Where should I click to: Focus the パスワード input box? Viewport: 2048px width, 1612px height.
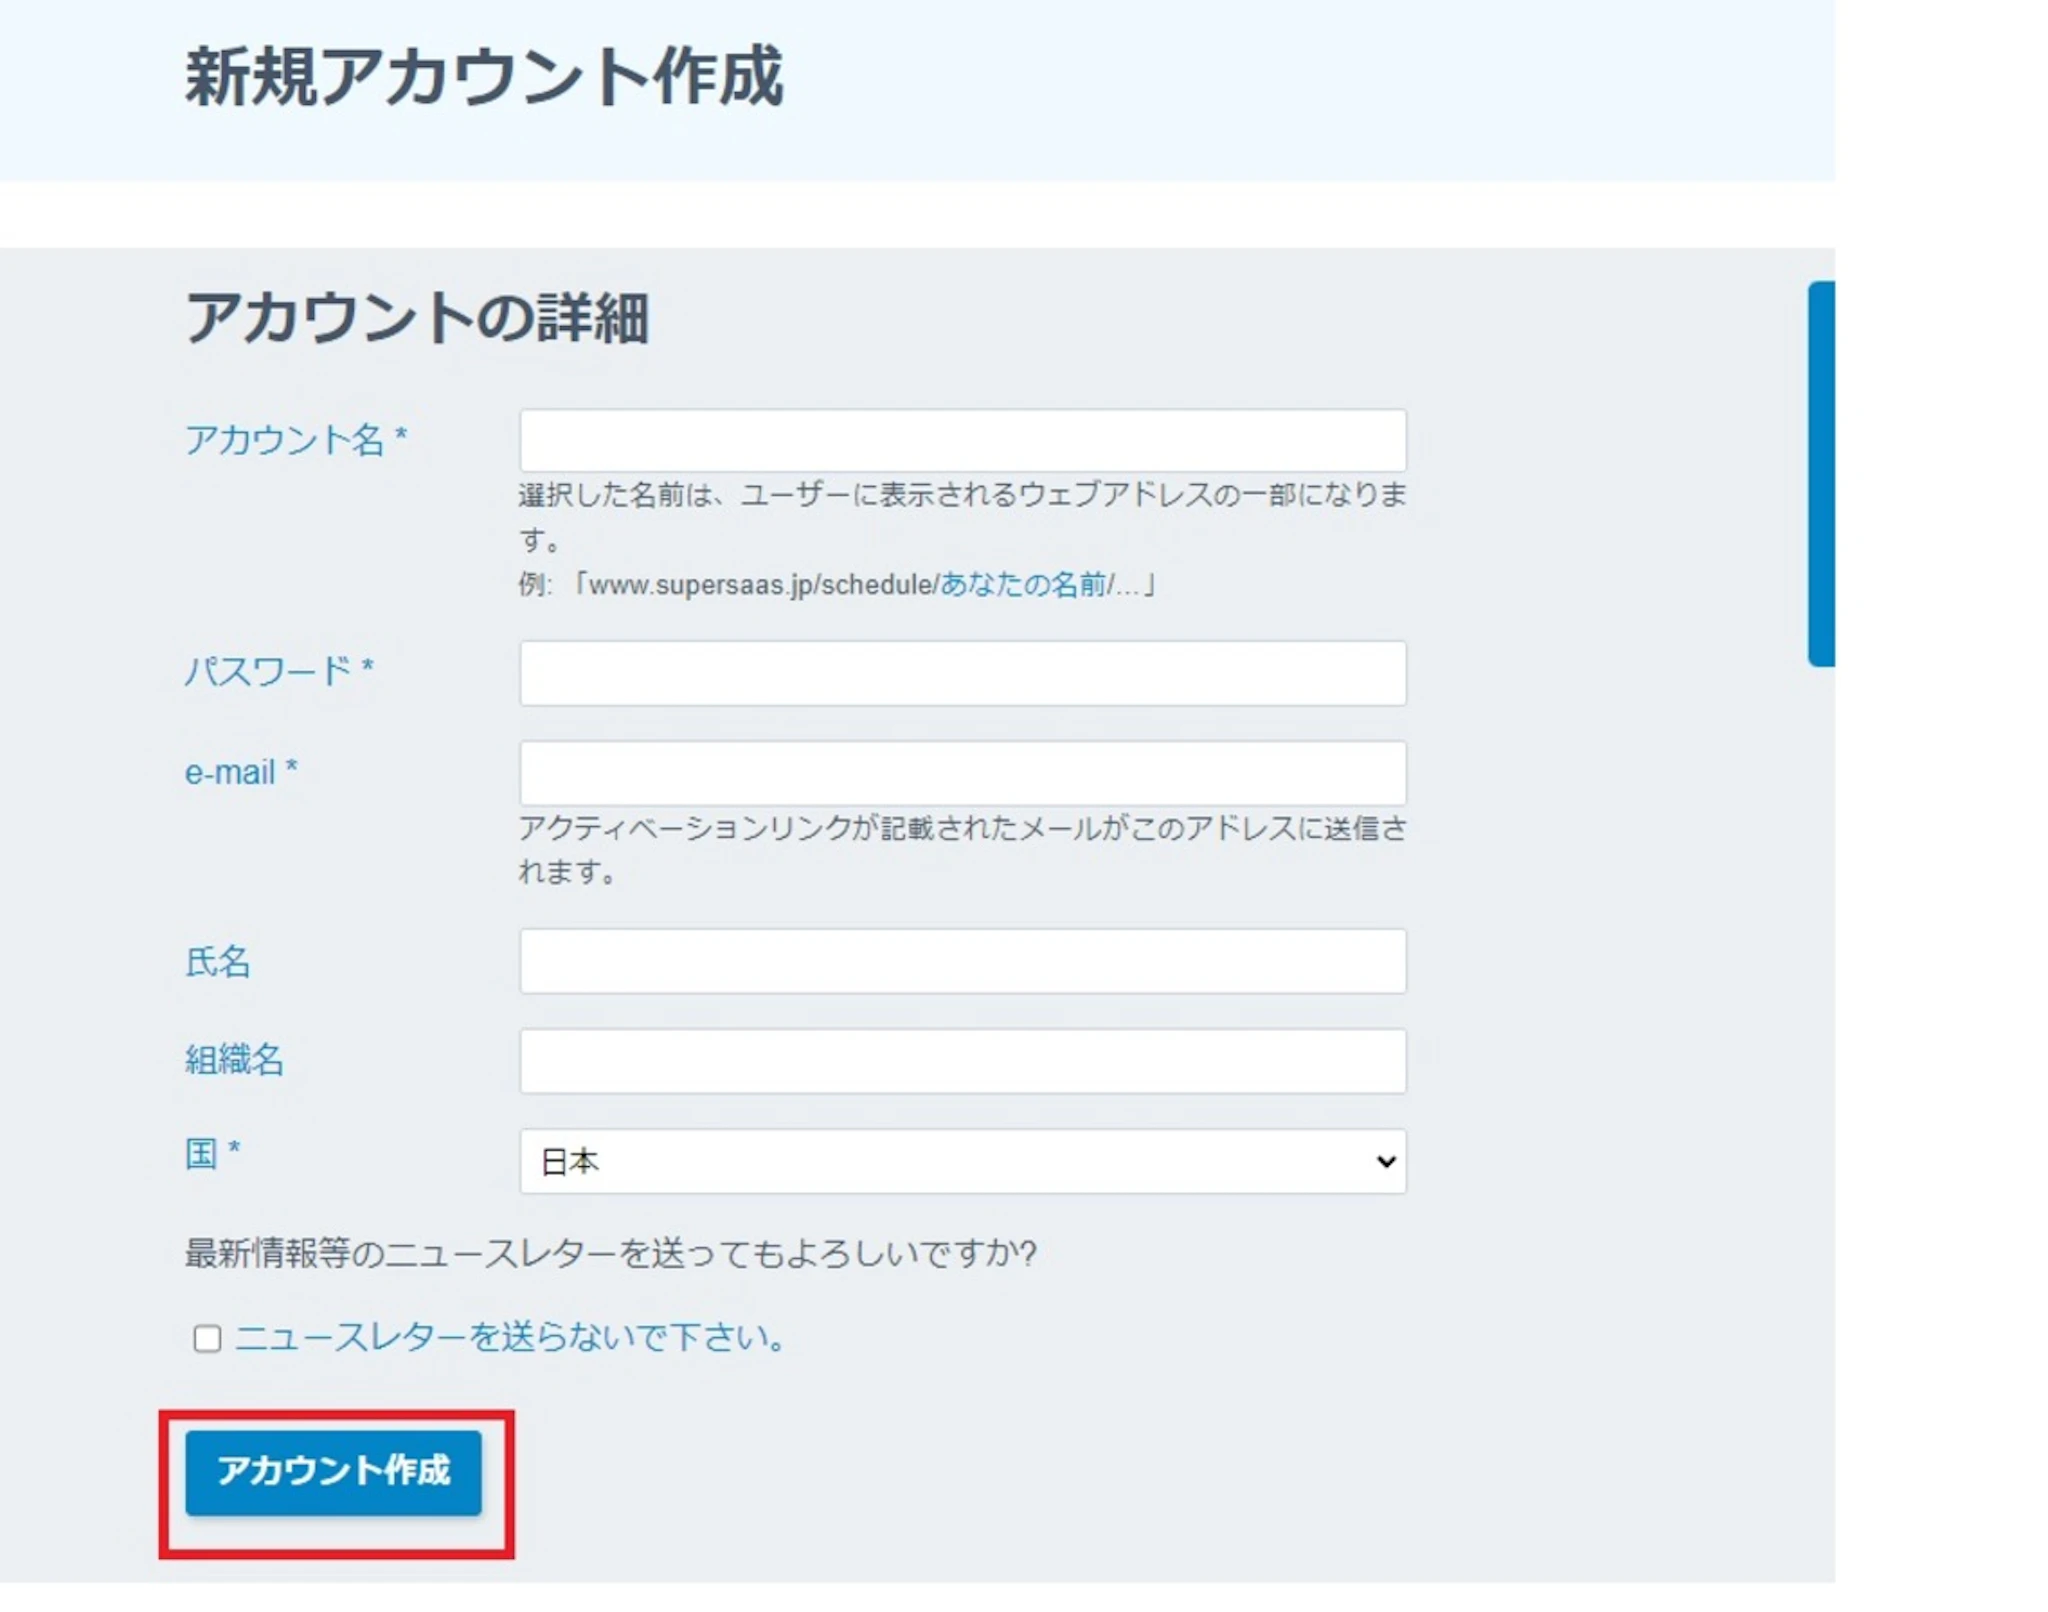coord(962,673)
